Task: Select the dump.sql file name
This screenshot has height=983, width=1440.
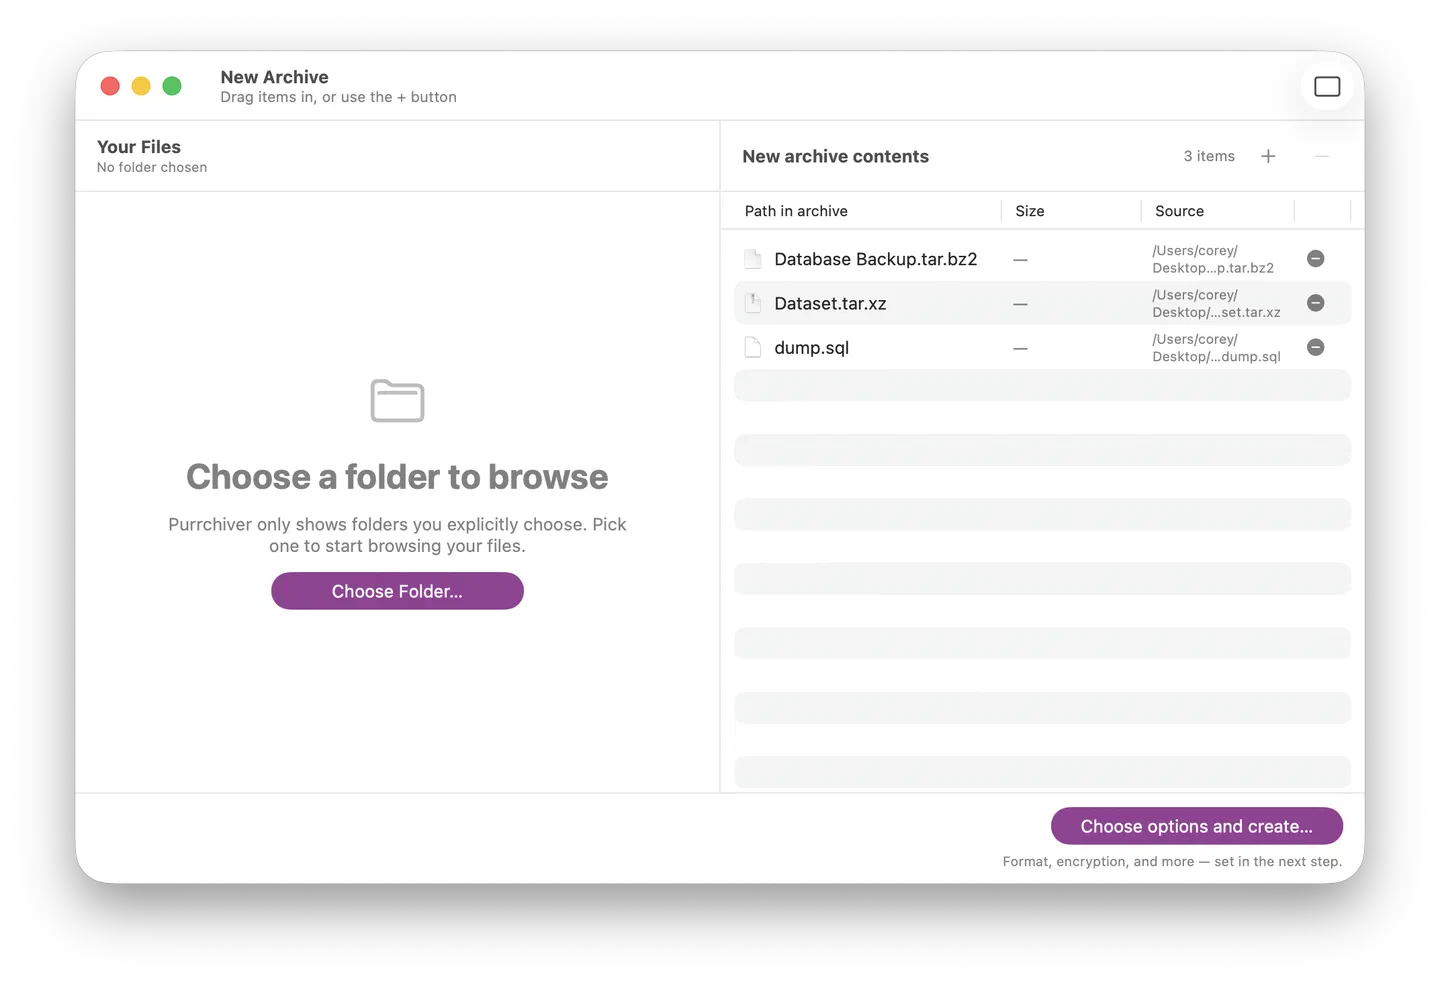Action: [811, 348]
